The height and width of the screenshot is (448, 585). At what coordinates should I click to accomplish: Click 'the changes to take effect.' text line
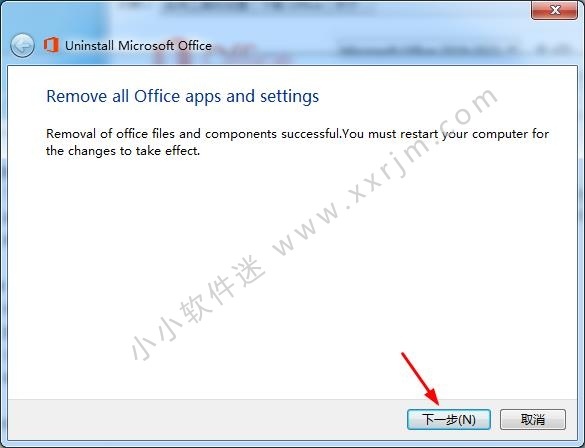123,151
